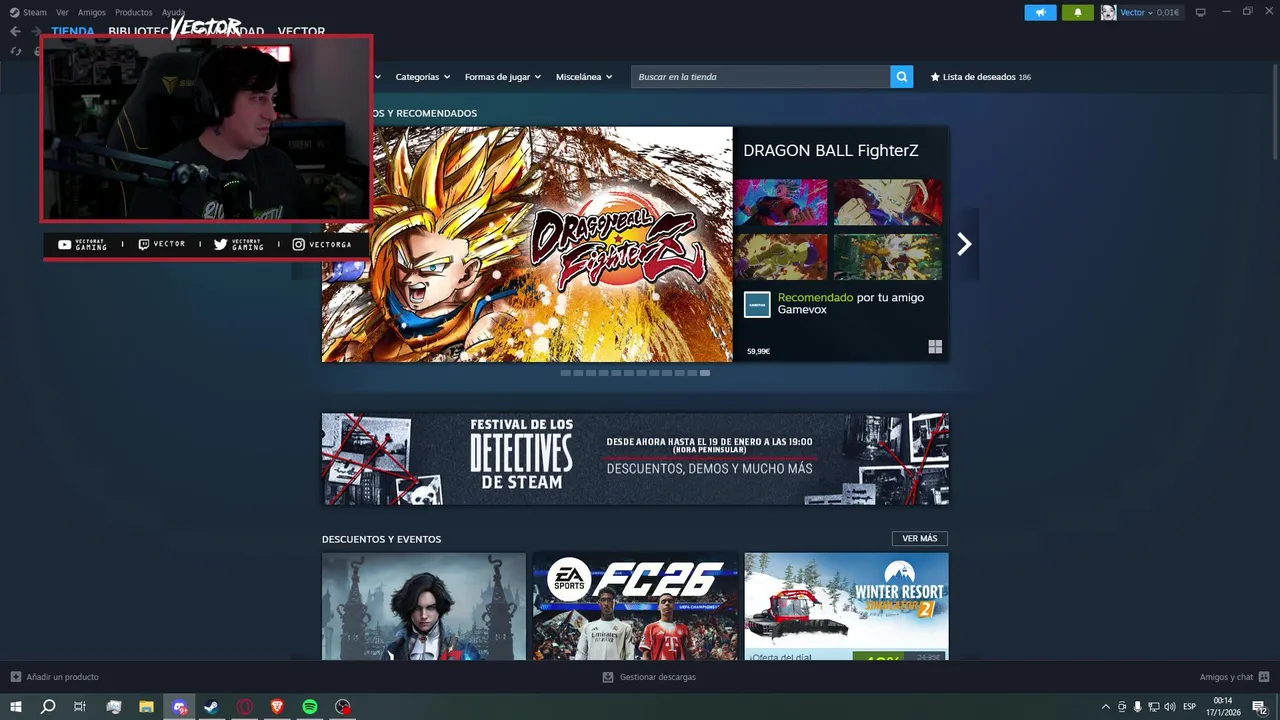Open the Amigos menu
1280x720 pixels.
92,12
